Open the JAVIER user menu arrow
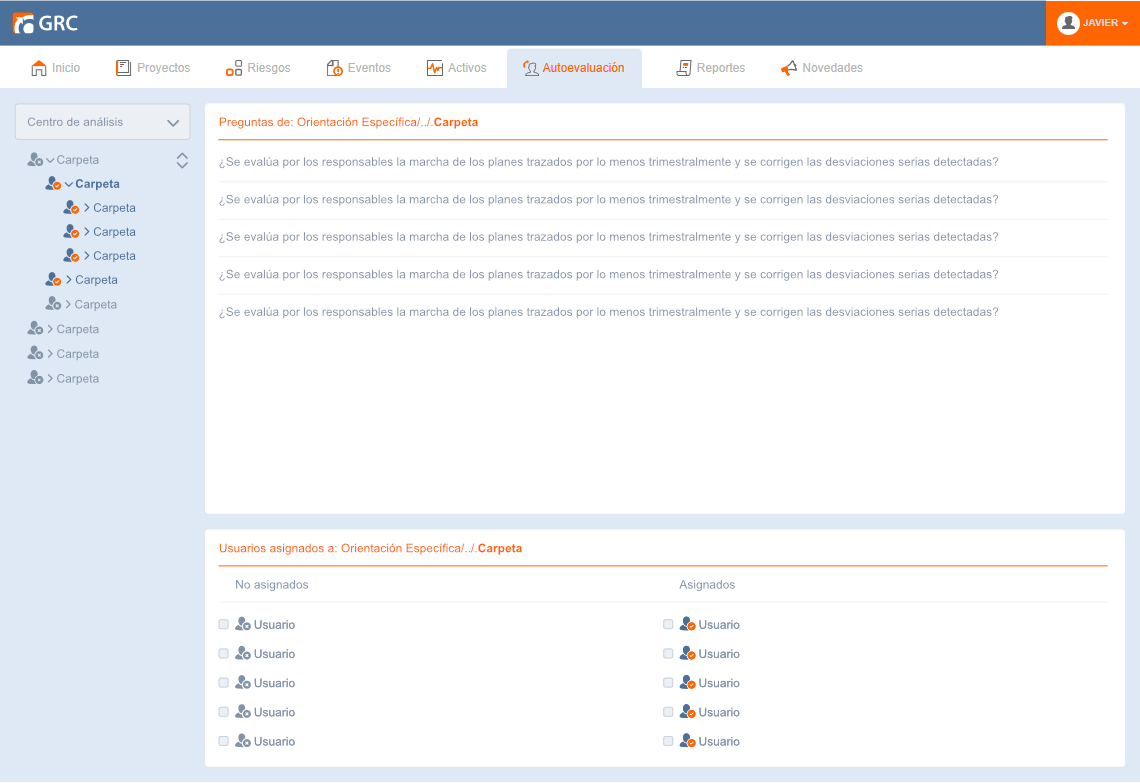 coord(1125,24)
